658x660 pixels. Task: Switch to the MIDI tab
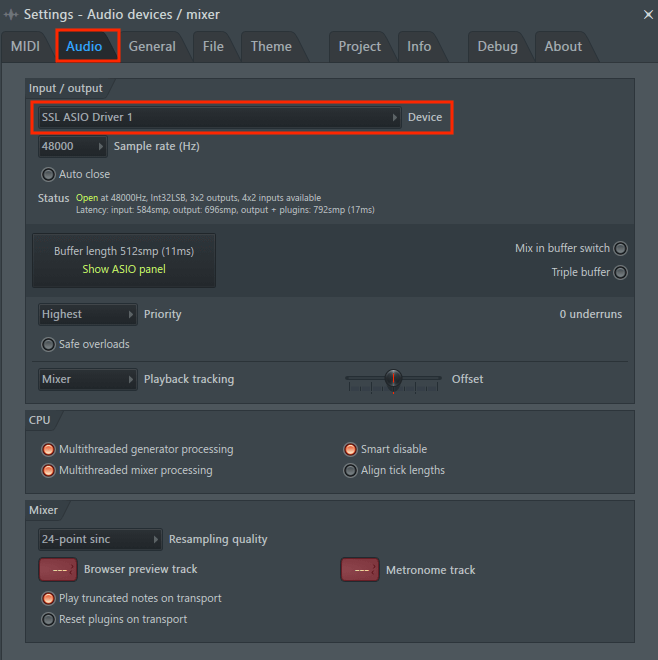[26, 46]
